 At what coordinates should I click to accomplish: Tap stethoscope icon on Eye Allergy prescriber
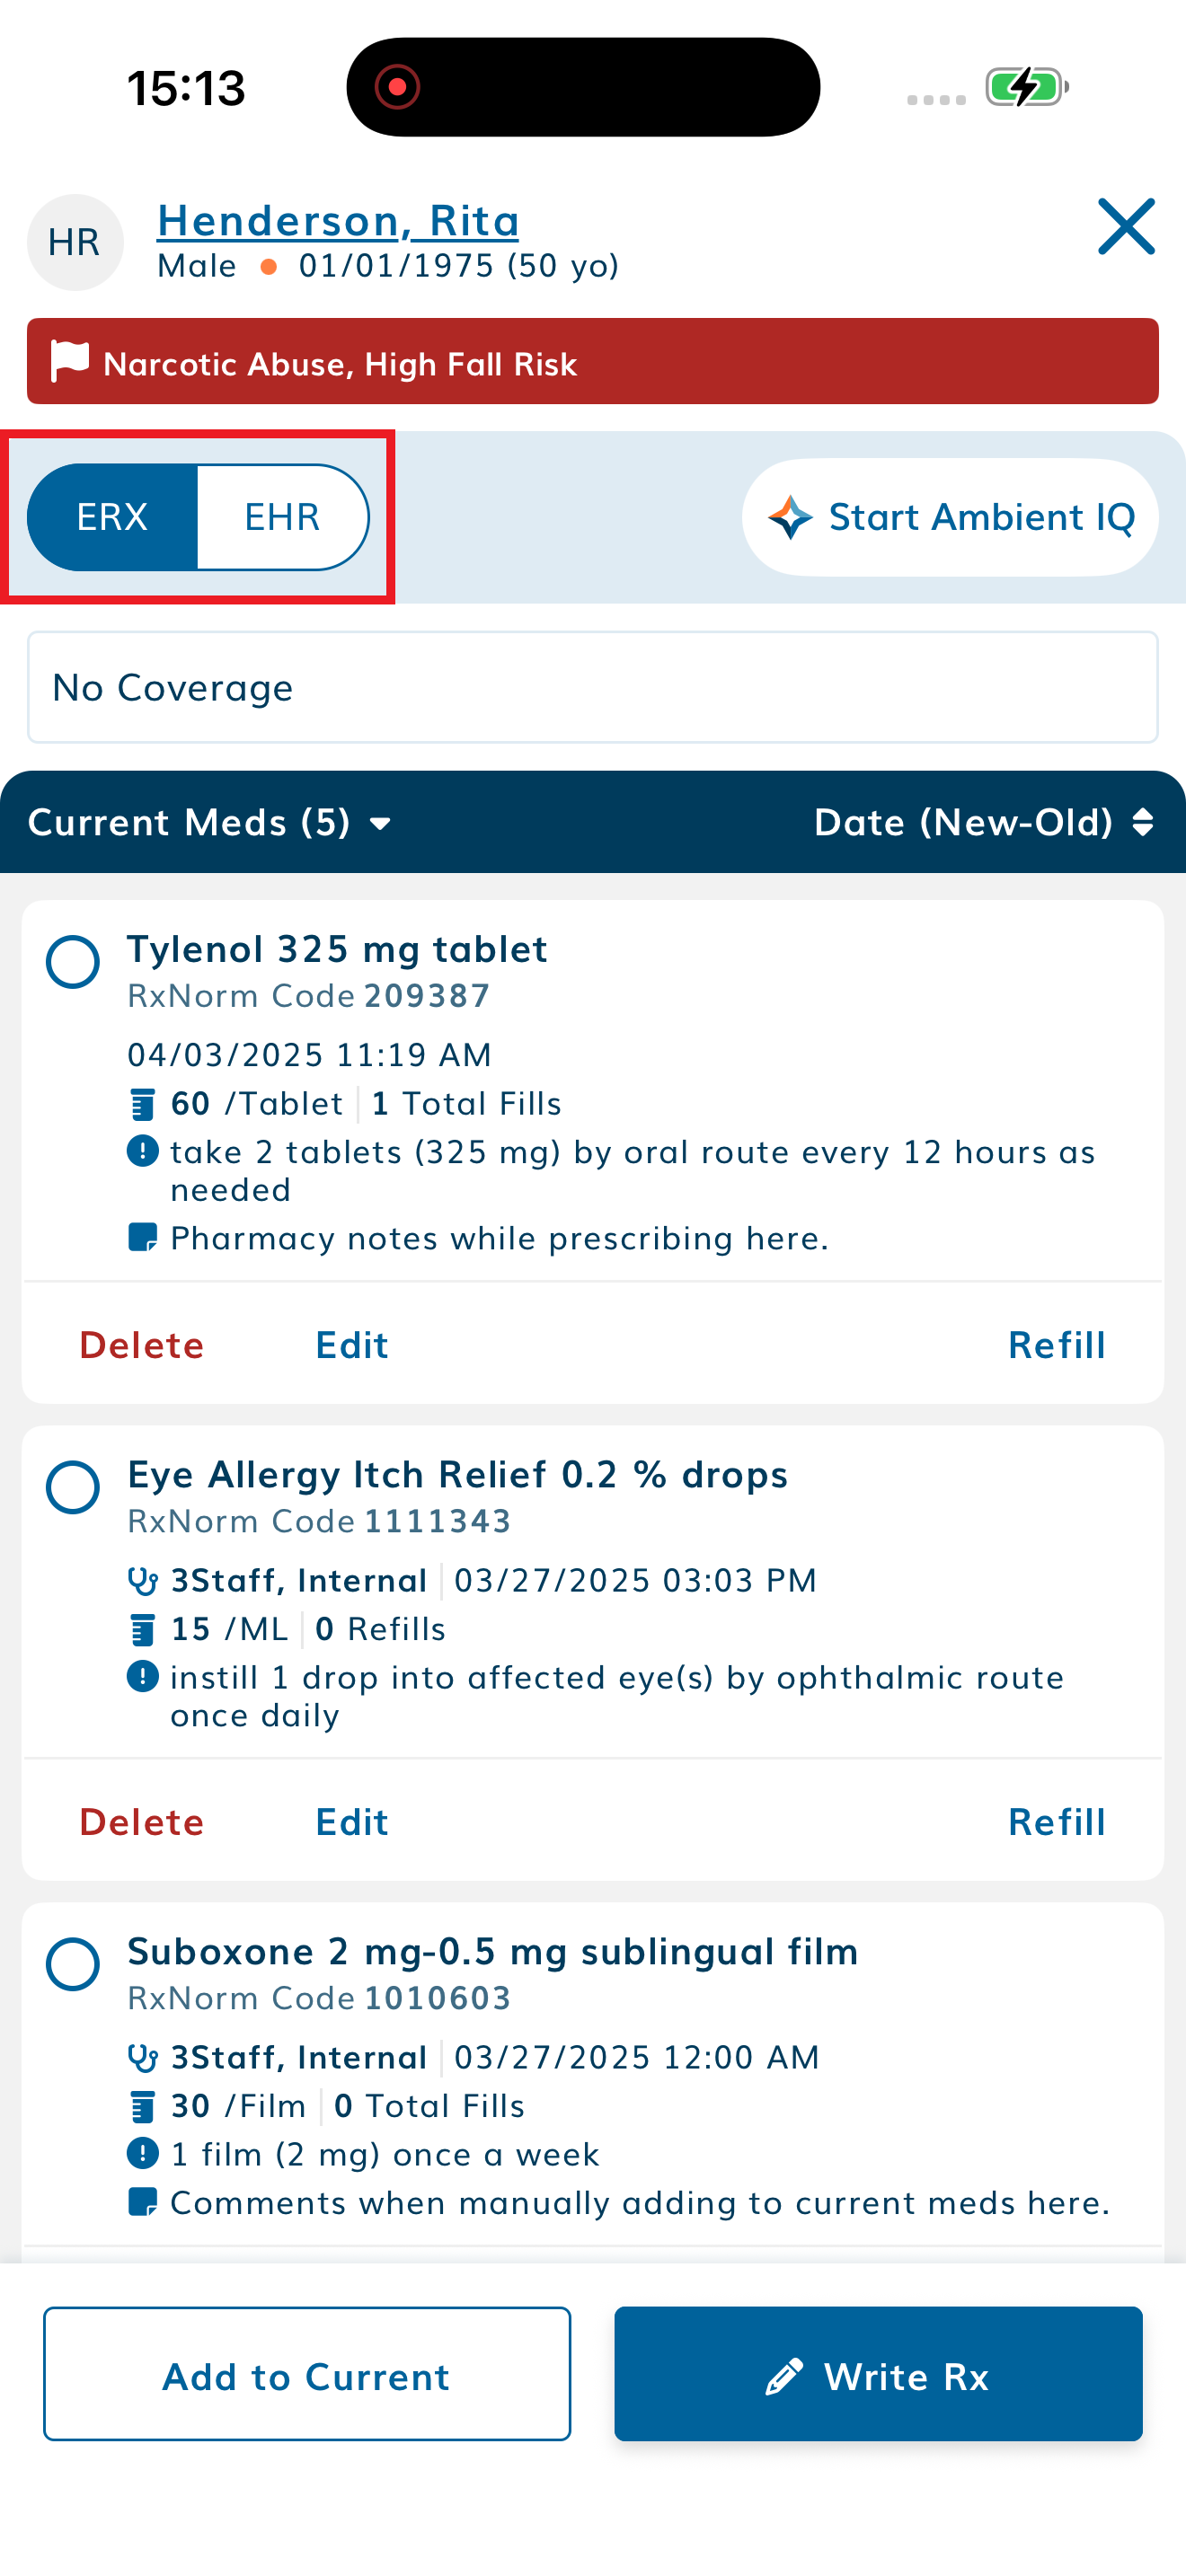point(143,1581)
